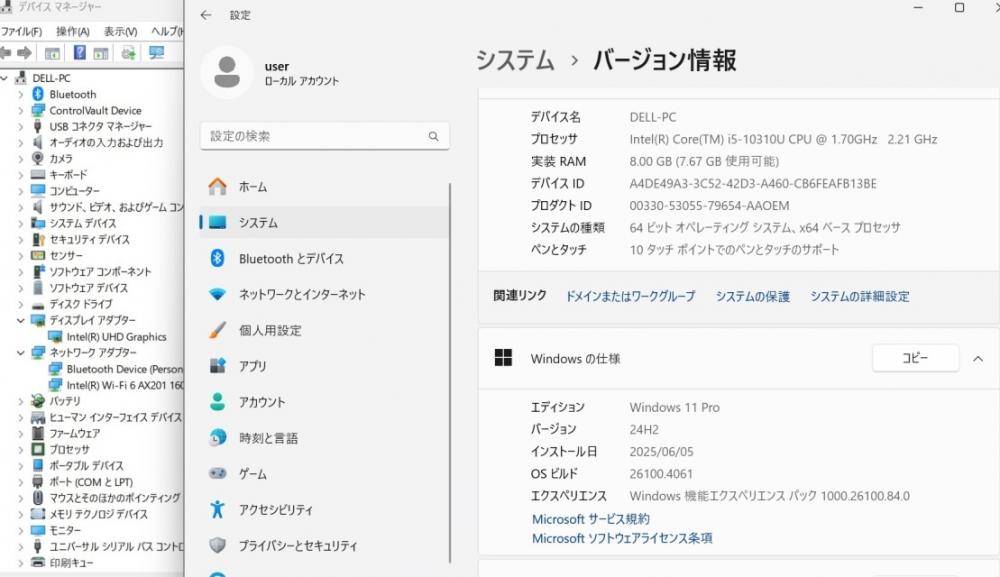Expand the ディスク ドライブ node arrow

click(x=20, y=304)
